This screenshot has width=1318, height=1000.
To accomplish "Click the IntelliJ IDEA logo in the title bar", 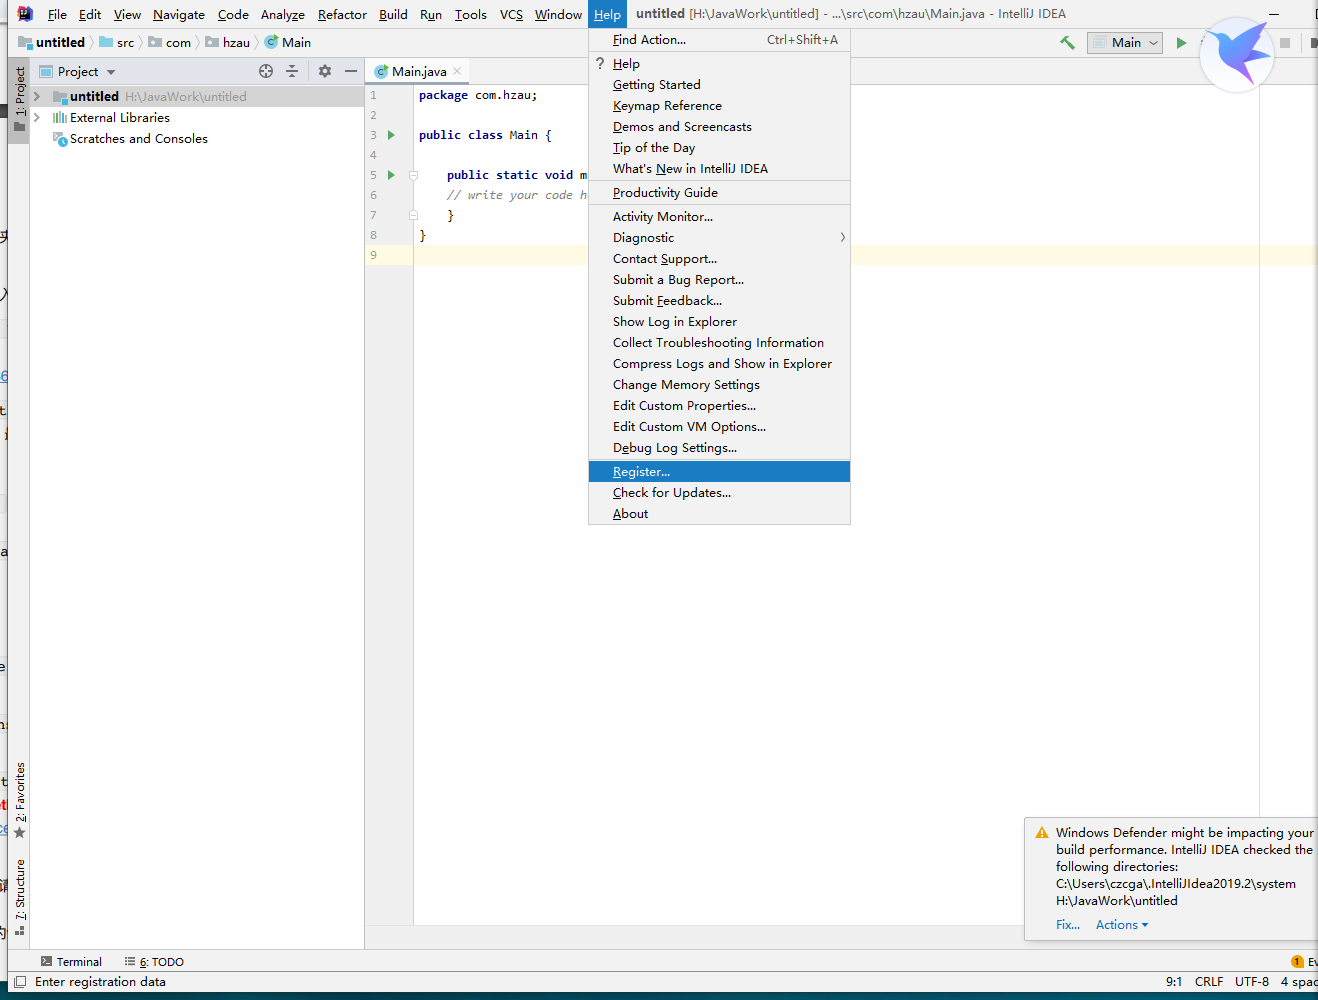I will [x=25, y=14].
